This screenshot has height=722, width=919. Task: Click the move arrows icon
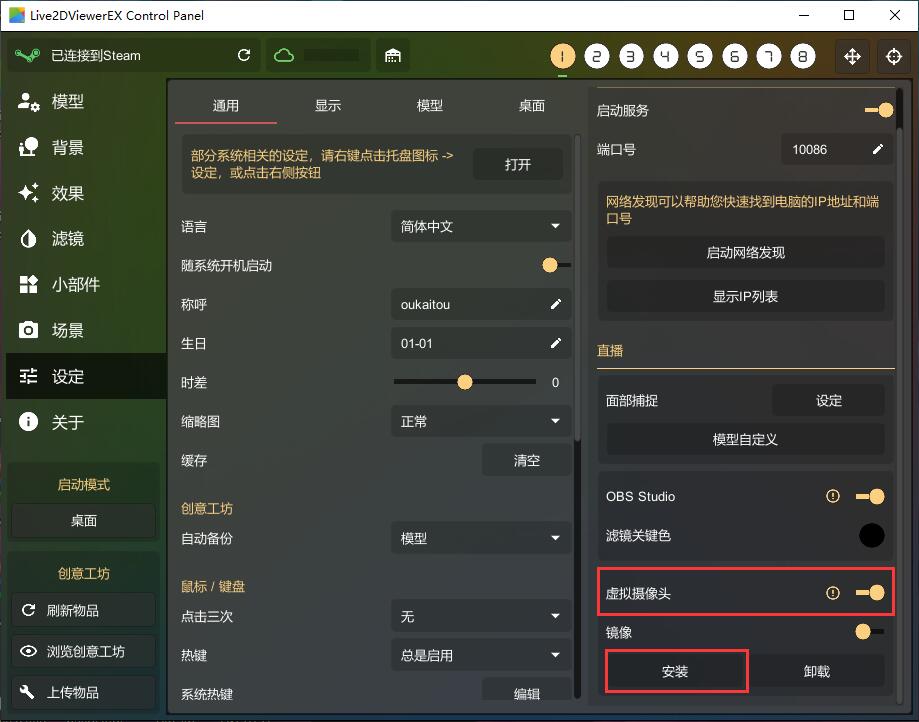pos(852,56)
